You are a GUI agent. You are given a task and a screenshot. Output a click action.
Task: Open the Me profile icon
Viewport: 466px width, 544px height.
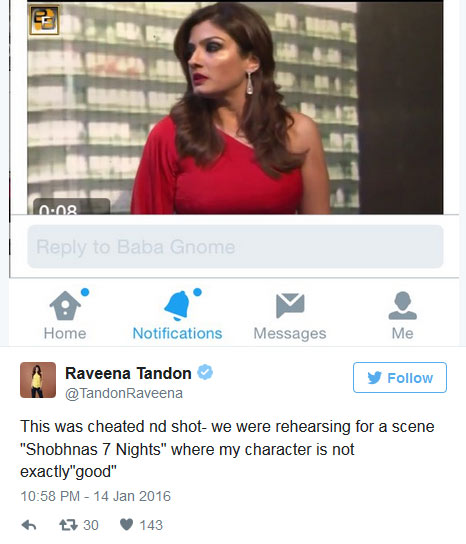403,305
